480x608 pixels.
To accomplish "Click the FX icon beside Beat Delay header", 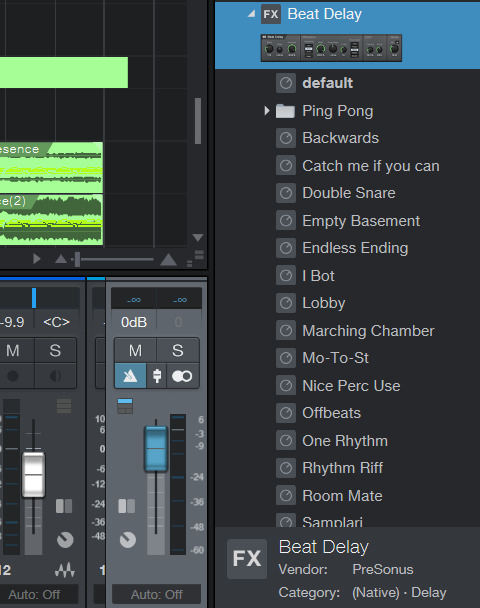I will click(271, 14).
